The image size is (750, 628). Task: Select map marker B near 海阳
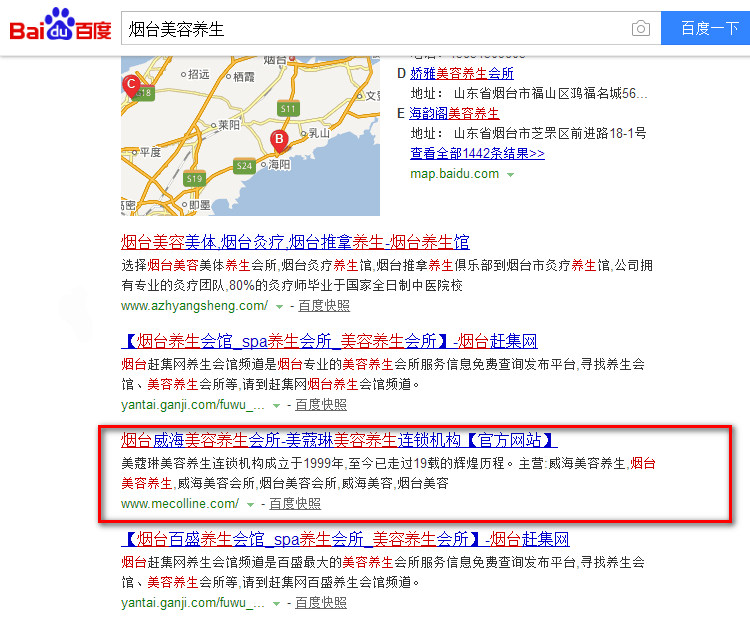click(279, 141)
